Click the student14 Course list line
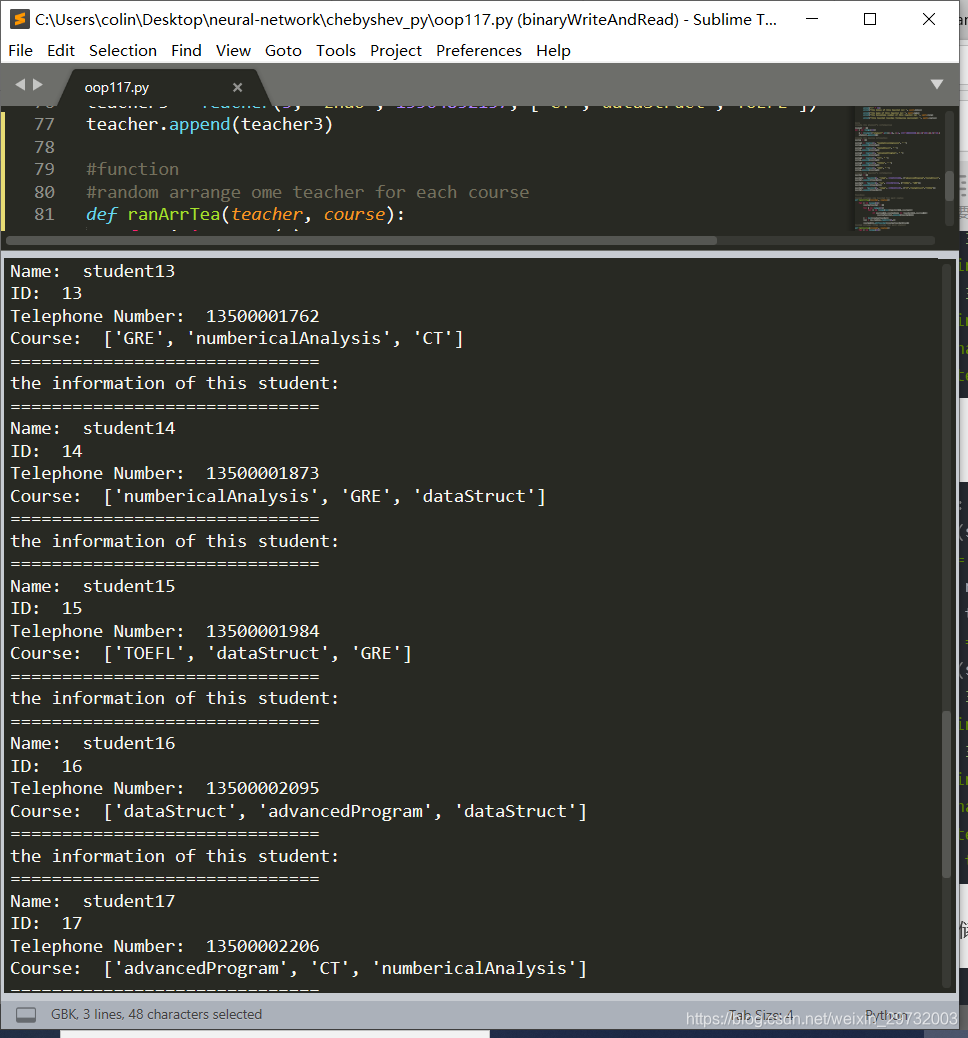 (x=278, y=496)
